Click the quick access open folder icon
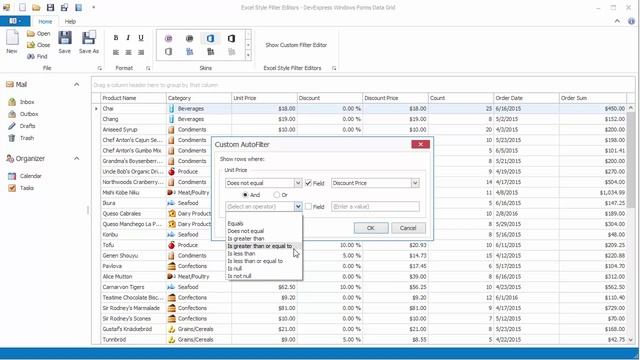 (x=36, y=7)
